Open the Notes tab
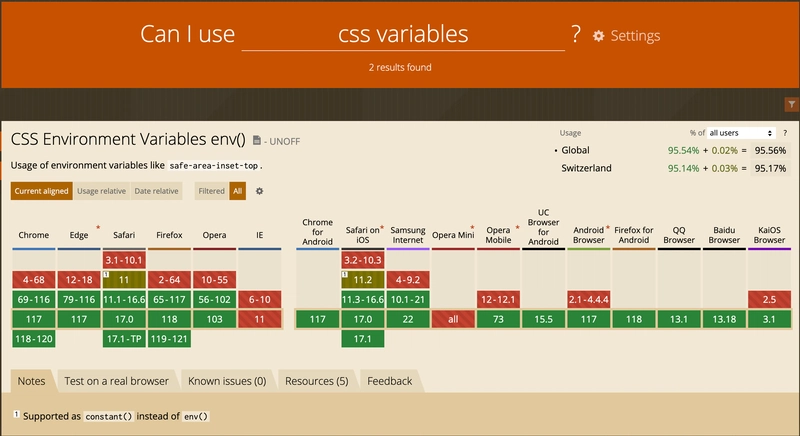Screen dimensions: 800x436 pyautogui.click(x=31, y=381)
